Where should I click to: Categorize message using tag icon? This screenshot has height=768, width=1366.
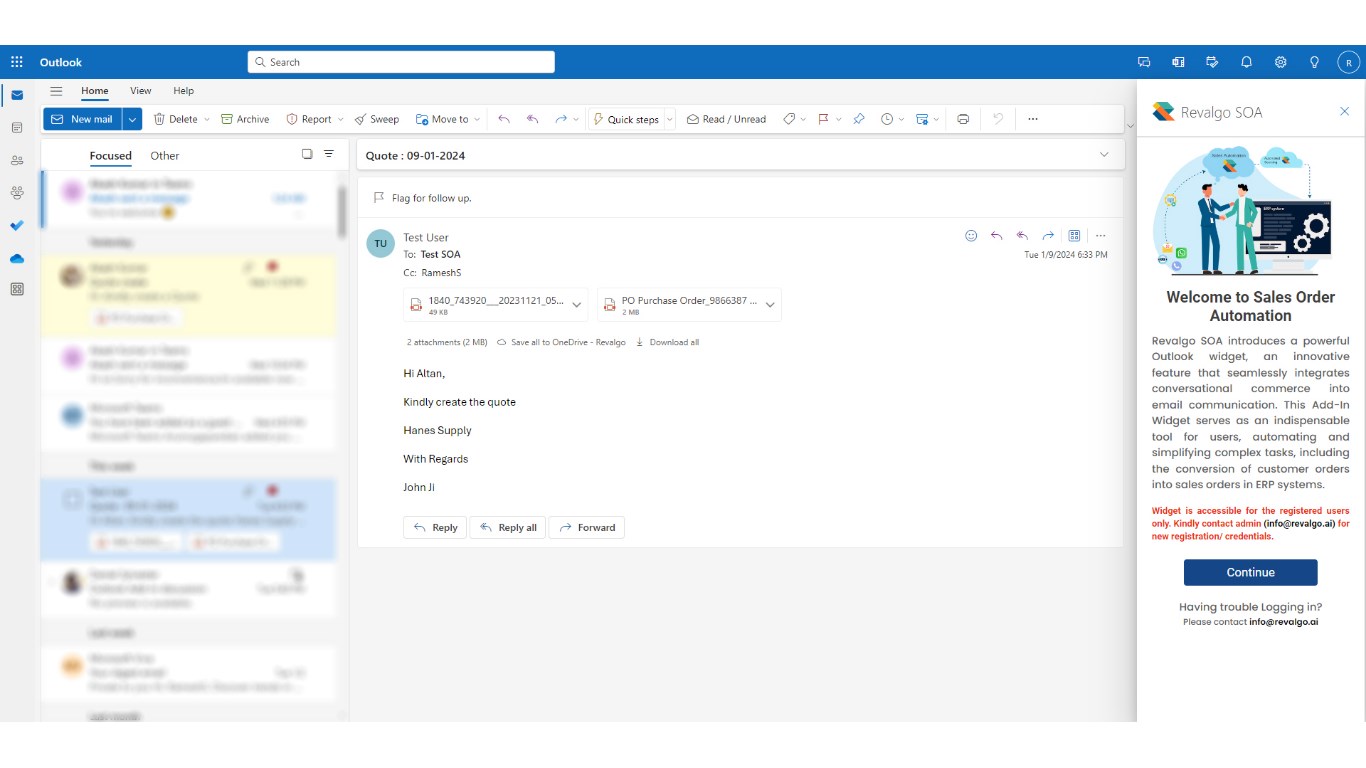pyautogui.click(x=789, y=119)
